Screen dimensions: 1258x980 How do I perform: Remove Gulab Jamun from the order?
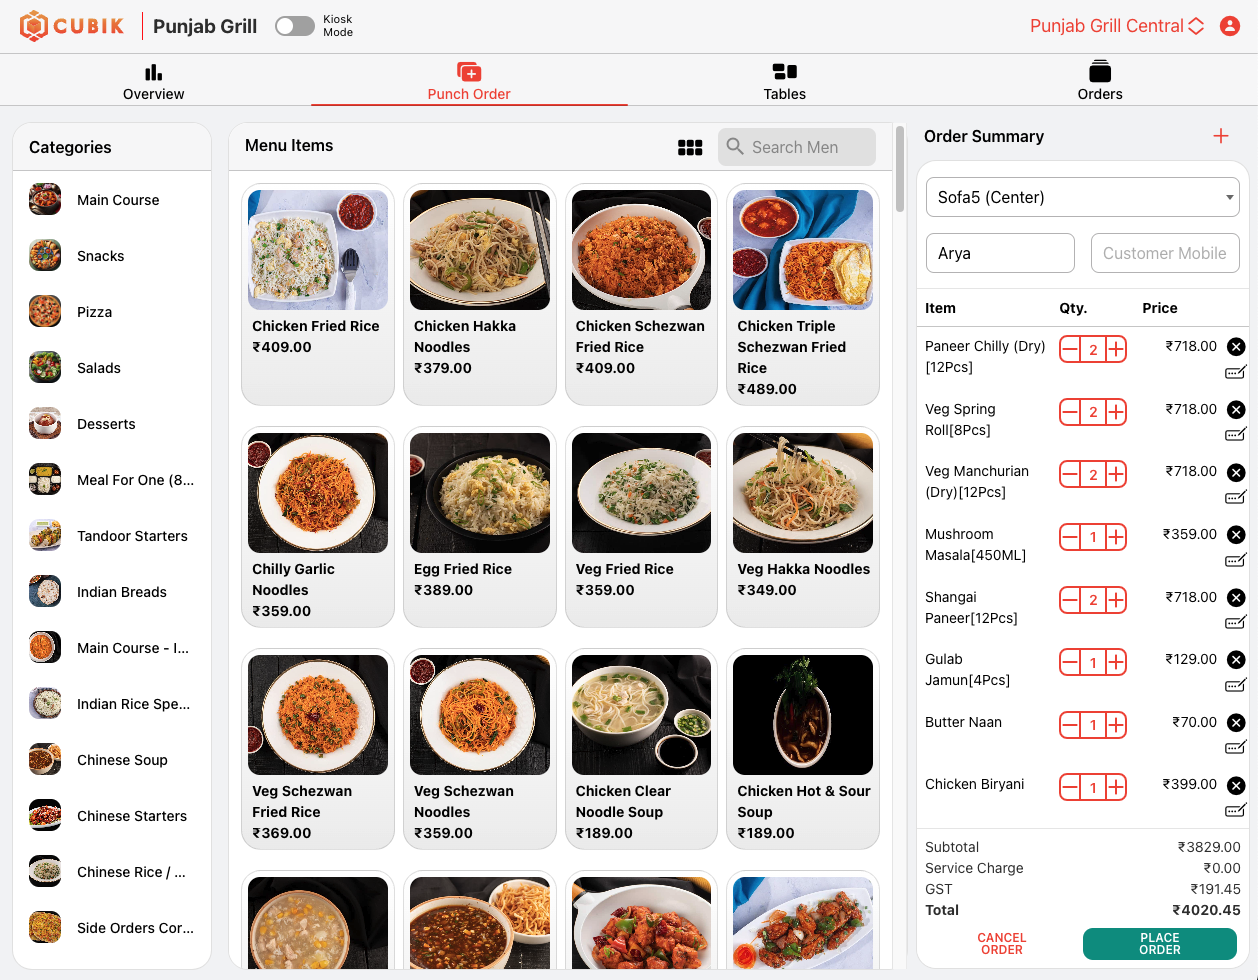1236,660
